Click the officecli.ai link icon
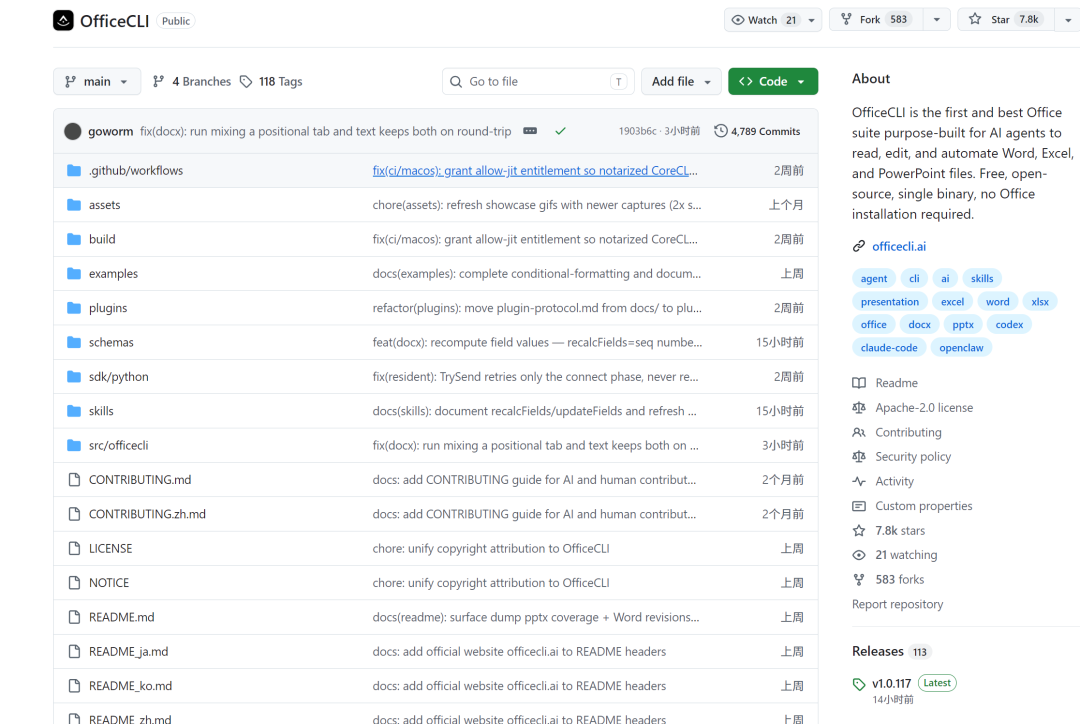Image resolution: width=1080 pixels, height=724 pixels. tap(859, 246)
